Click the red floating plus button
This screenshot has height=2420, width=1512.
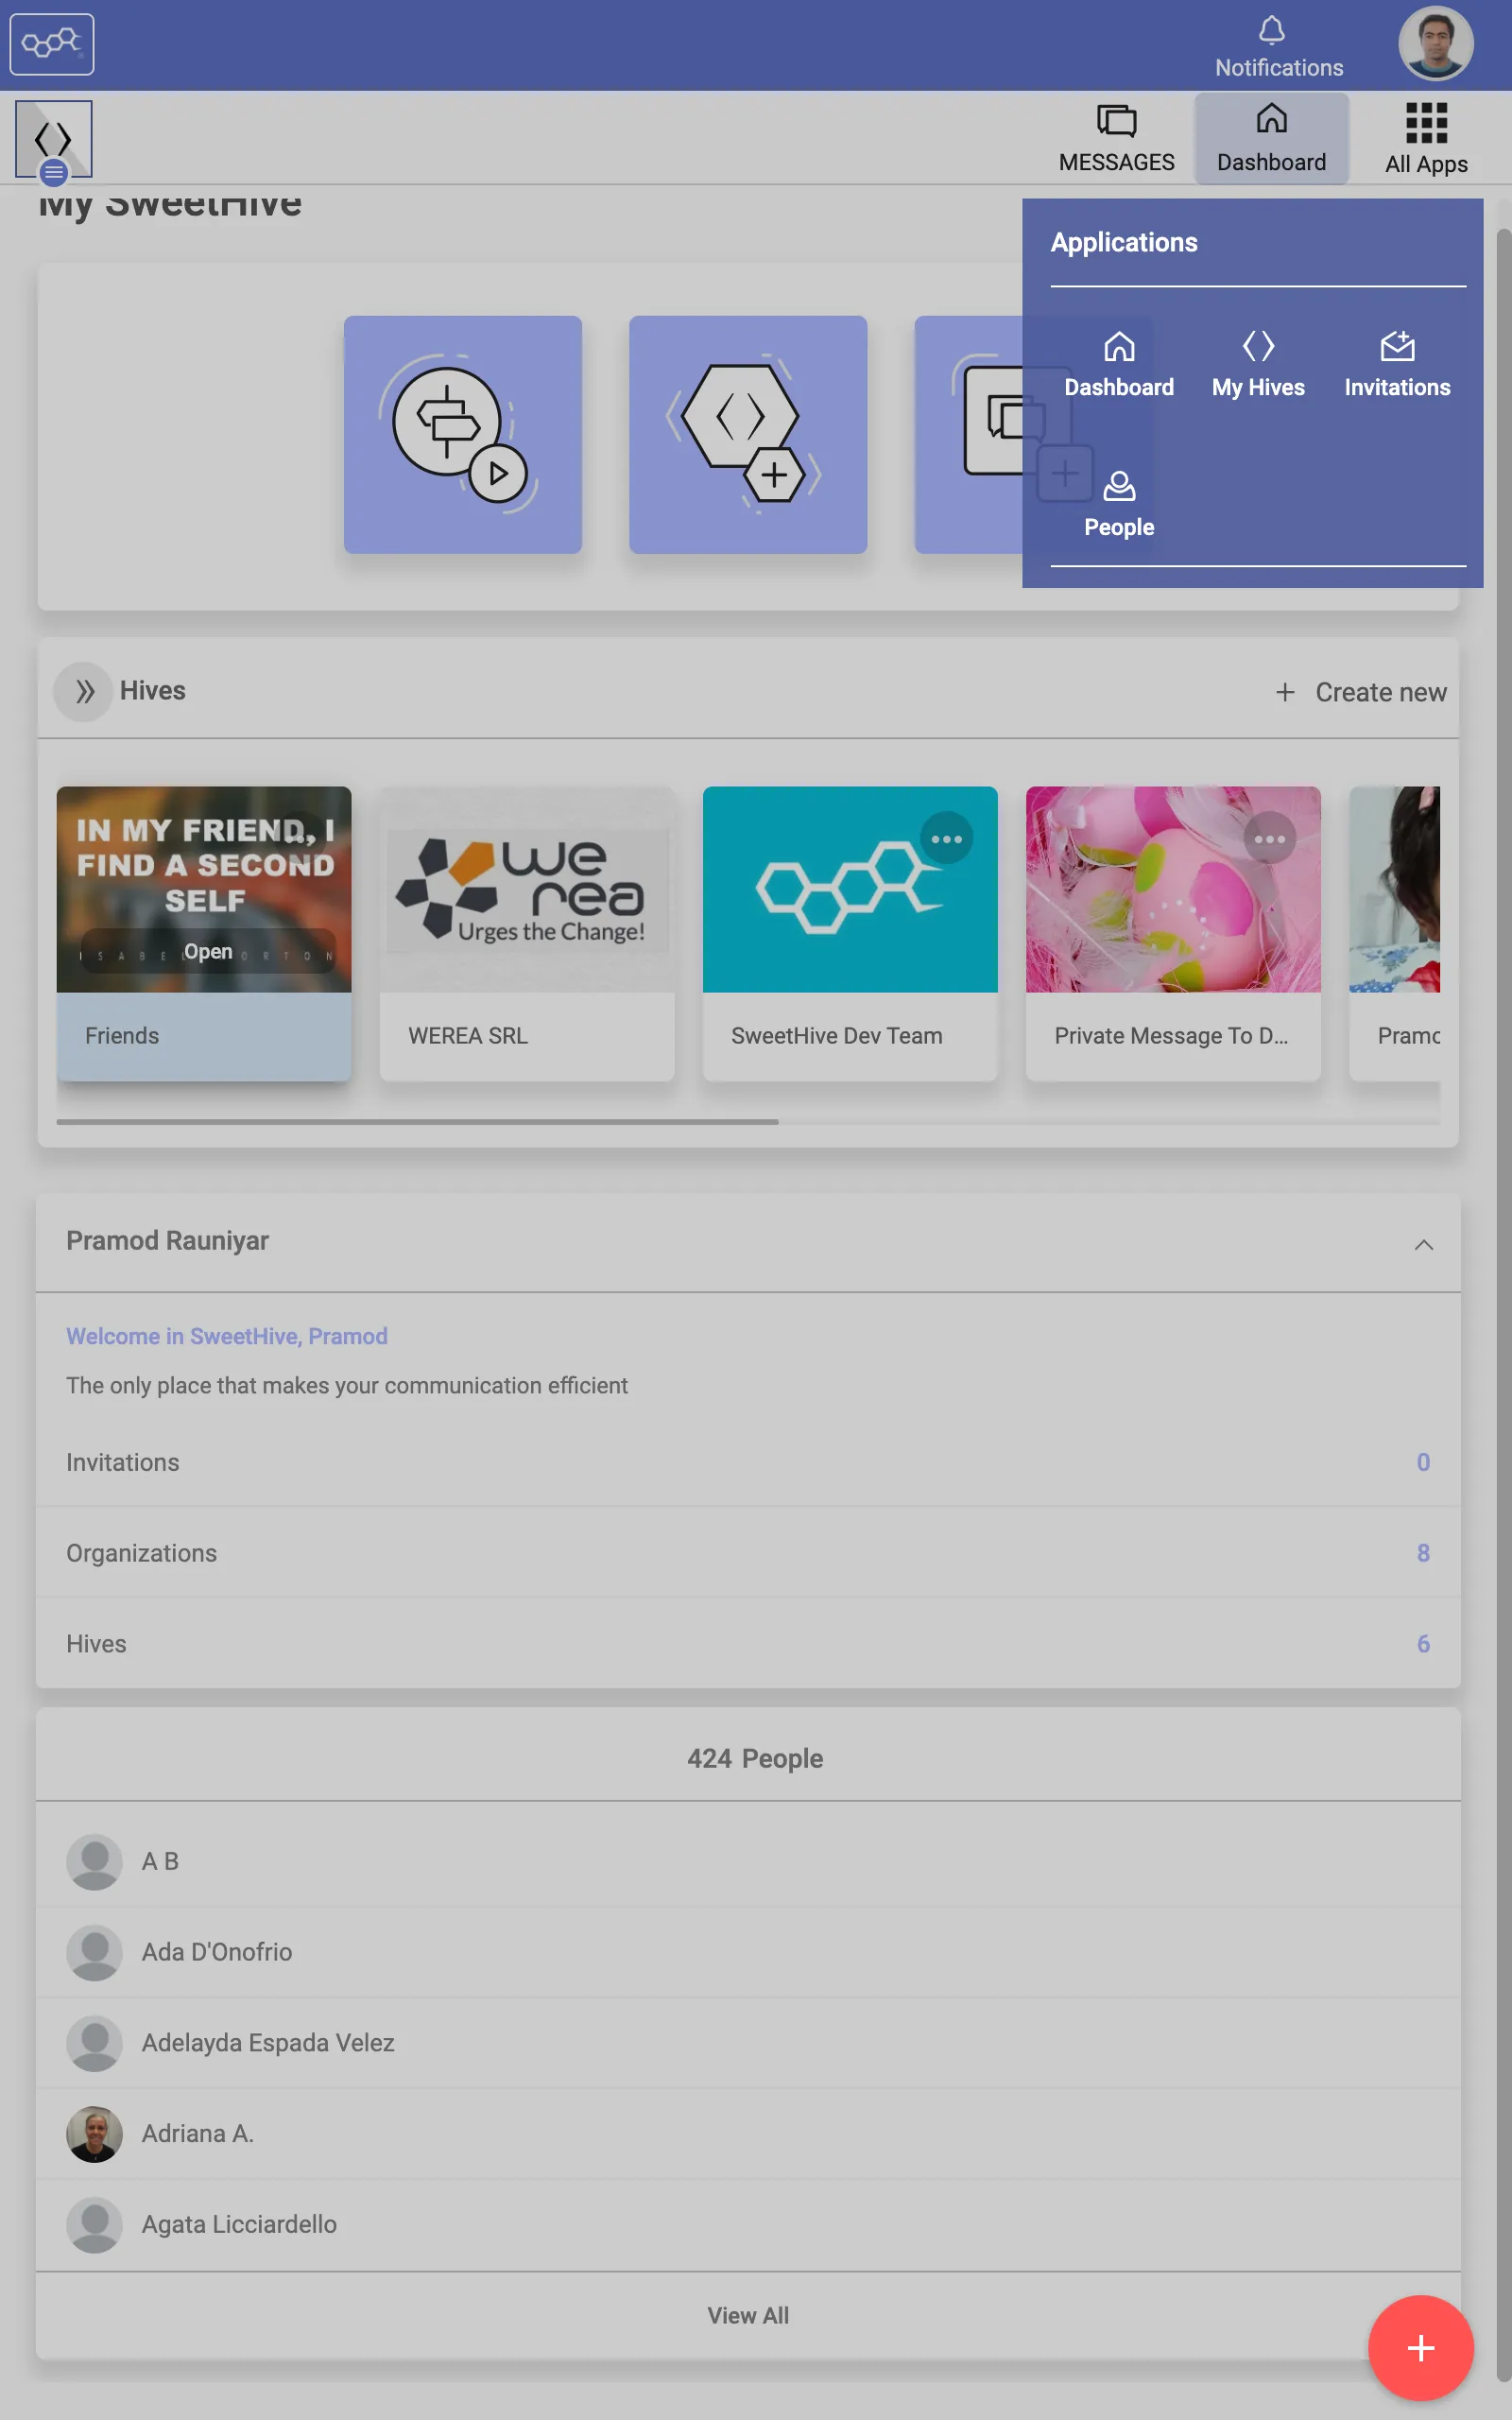[x=1420, y=2348]
